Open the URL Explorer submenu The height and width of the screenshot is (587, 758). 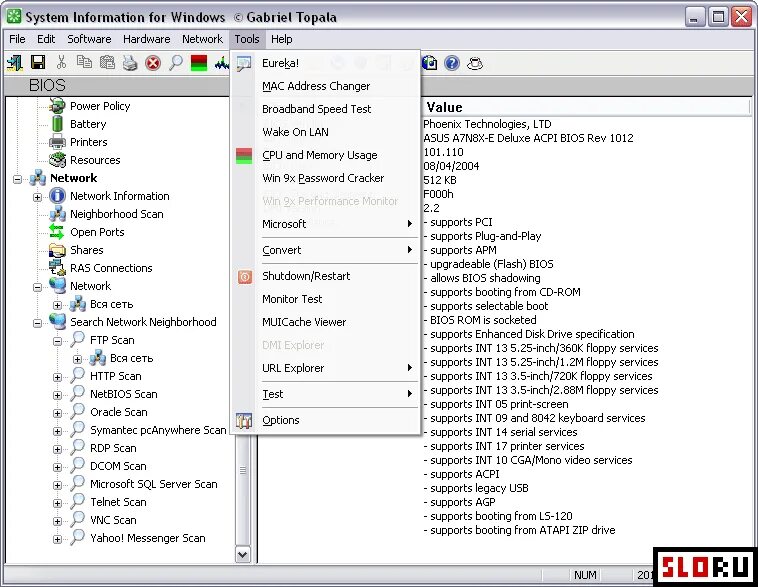pos(325,368)
